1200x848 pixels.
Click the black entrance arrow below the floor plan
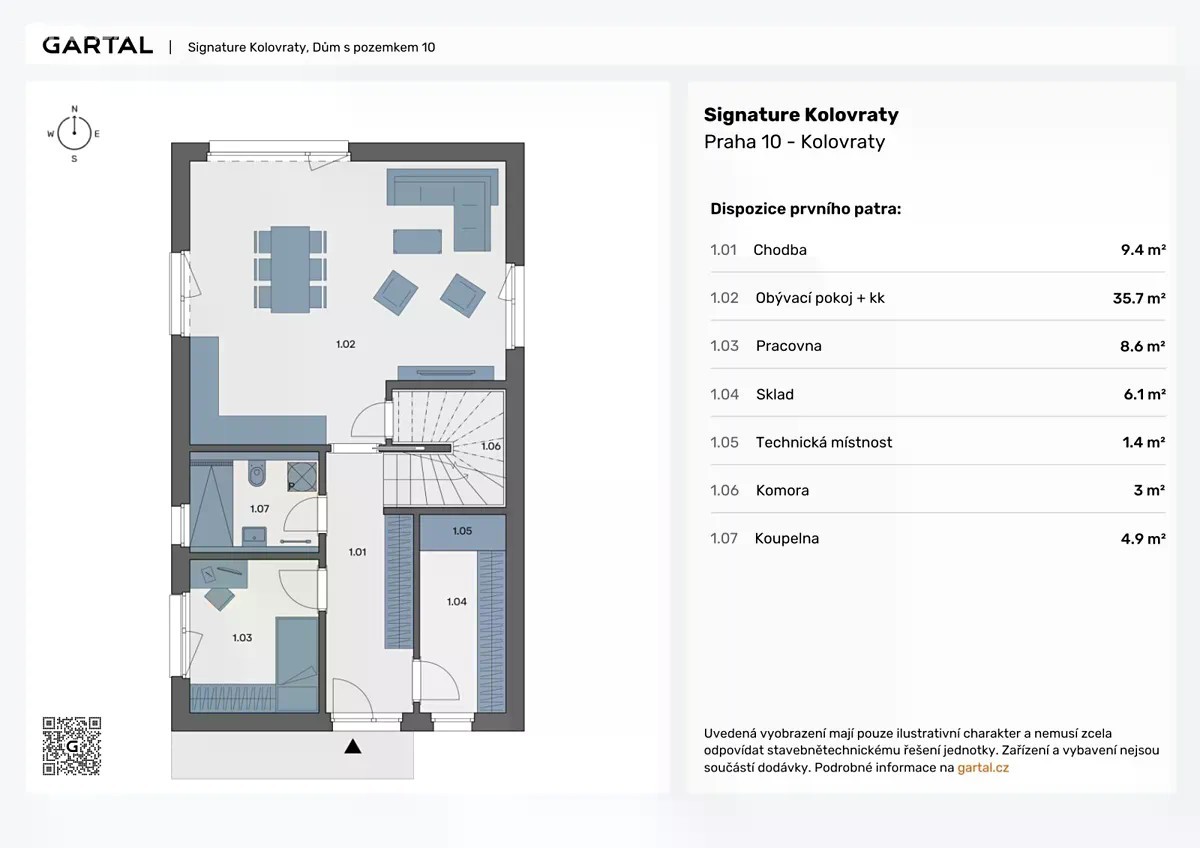coord(352,746)
